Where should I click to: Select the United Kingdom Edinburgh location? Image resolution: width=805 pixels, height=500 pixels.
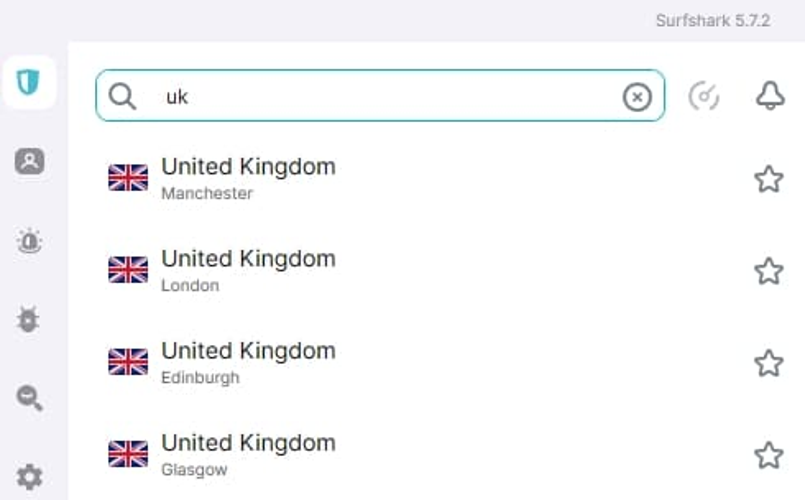pos(248,362)
